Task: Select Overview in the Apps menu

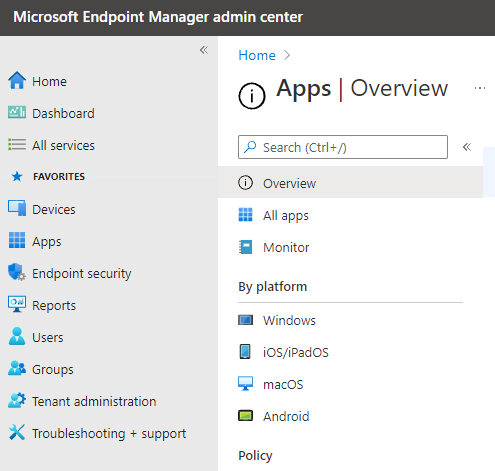Action: pos(350,183)
